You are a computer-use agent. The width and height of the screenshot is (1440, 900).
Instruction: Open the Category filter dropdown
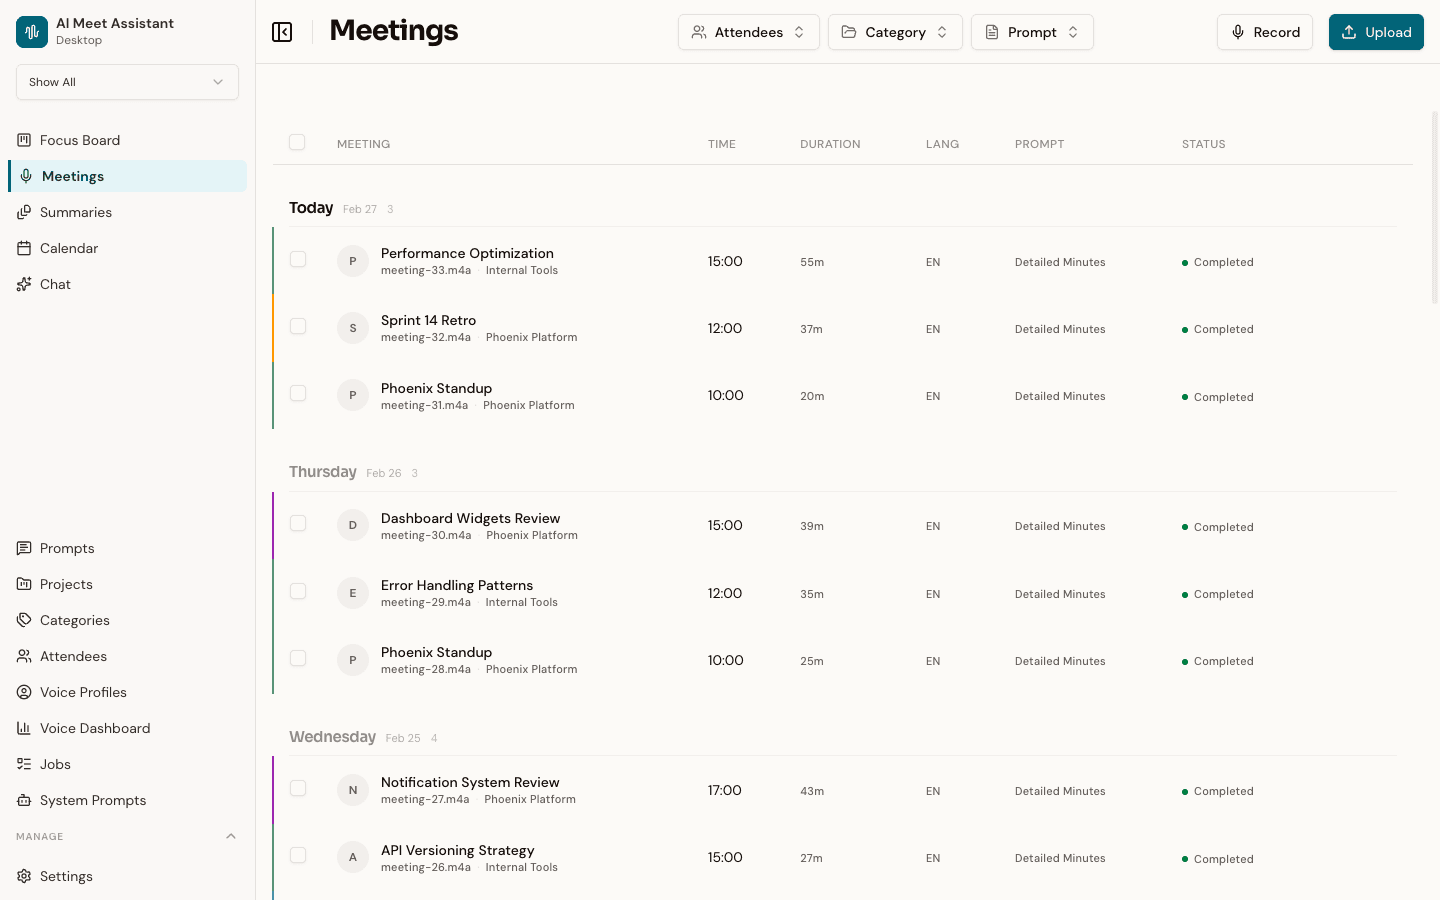(895, 31)
